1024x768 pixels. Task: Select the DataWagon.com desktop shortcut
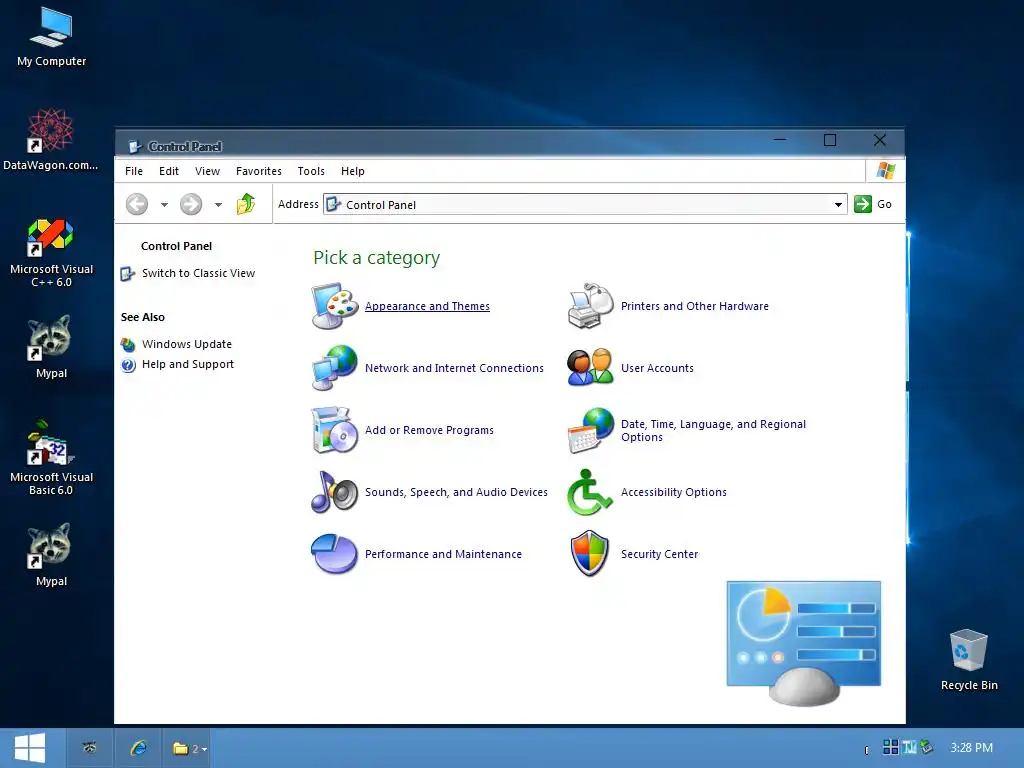[51, 140]
